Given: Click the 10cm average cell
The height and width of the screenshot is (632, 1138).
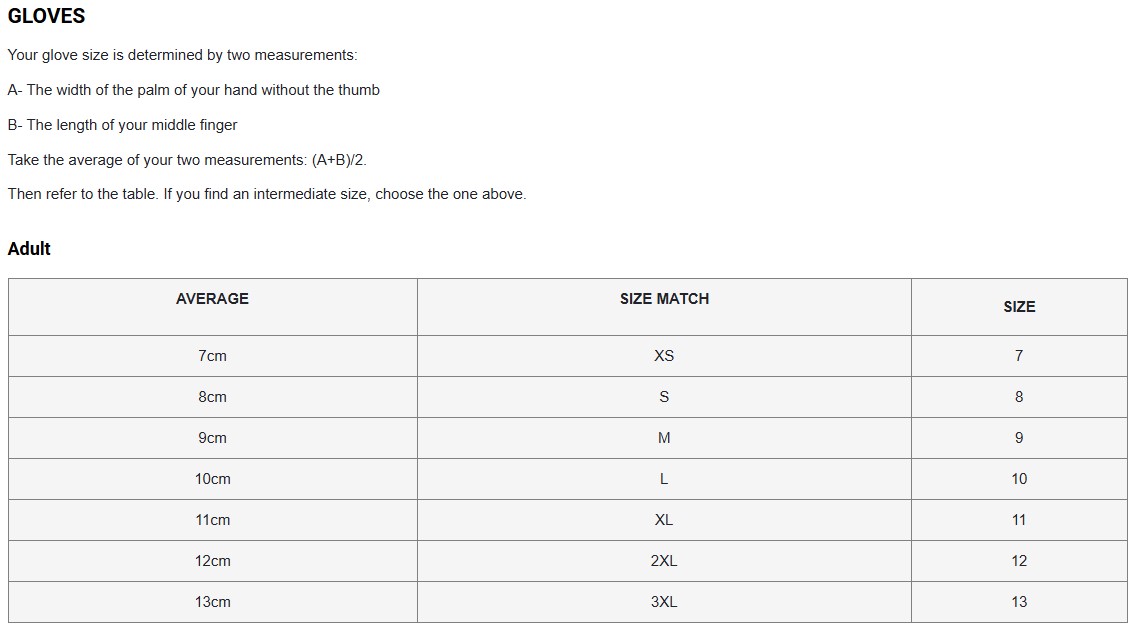Looking at the screenshot, I should tap(213, 479).
